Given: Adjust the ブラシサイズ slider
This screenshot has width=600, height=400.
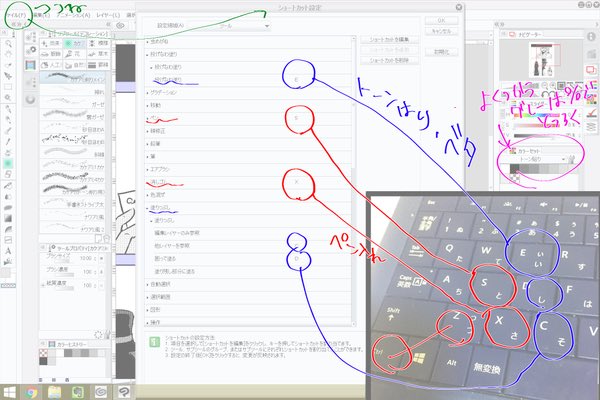Looking at the screenshot, I should (60, 263).
